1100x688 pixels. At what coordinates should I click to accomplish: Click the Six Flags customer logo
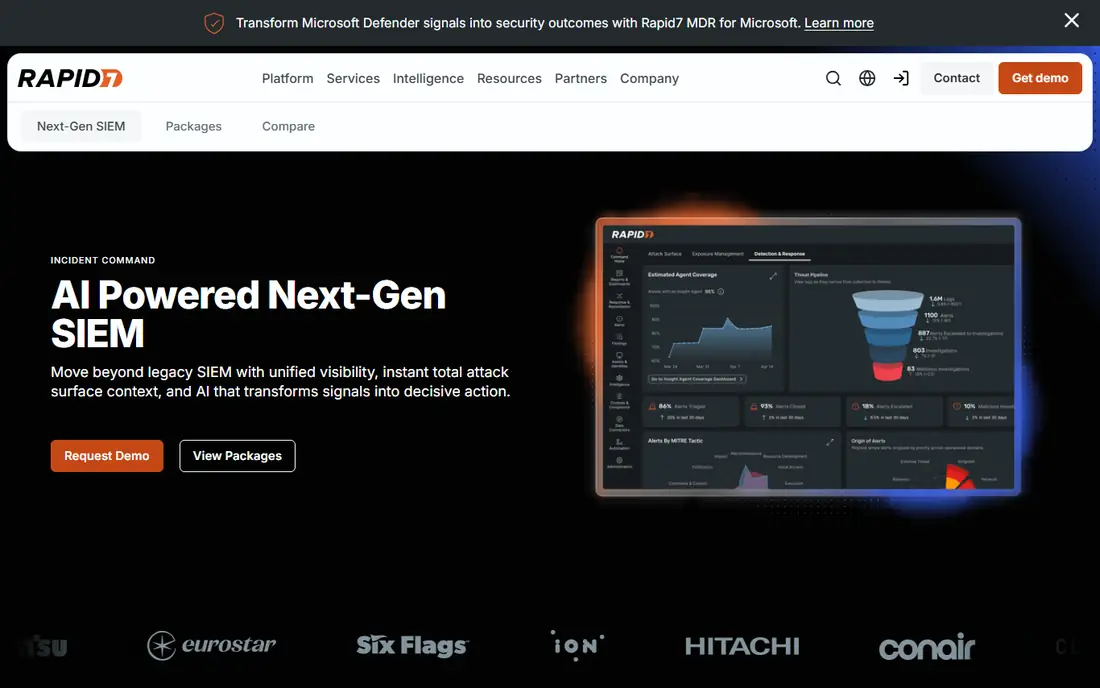click(x=412, y=645)
